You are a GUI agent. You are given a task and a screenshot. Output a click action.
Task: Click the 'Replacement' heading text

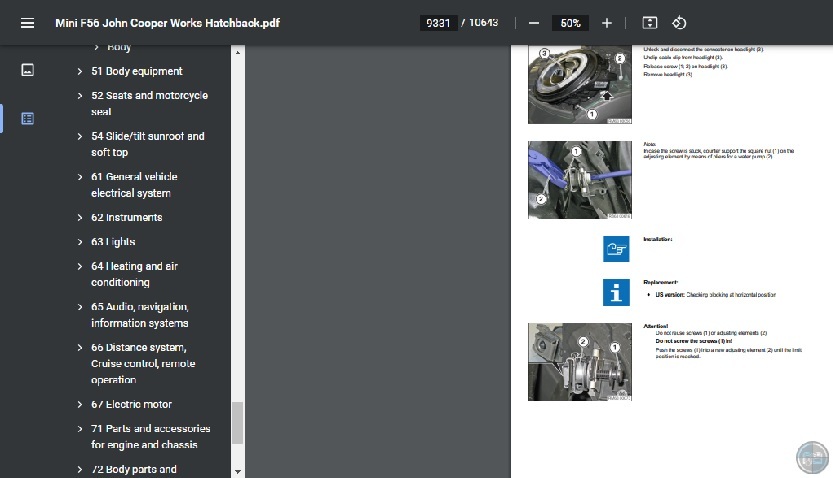660,283
